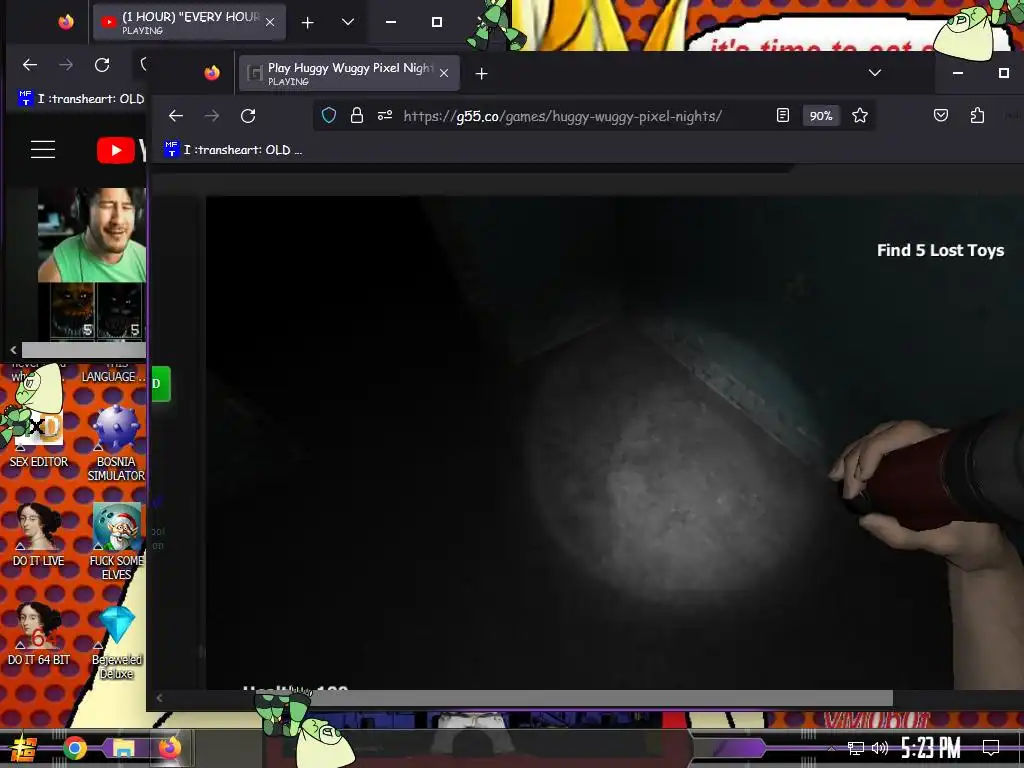Click the 'Find 5 Lost Toys' objective text
1024x768 pixels.
pyautogui.click(x=940, y=250)
